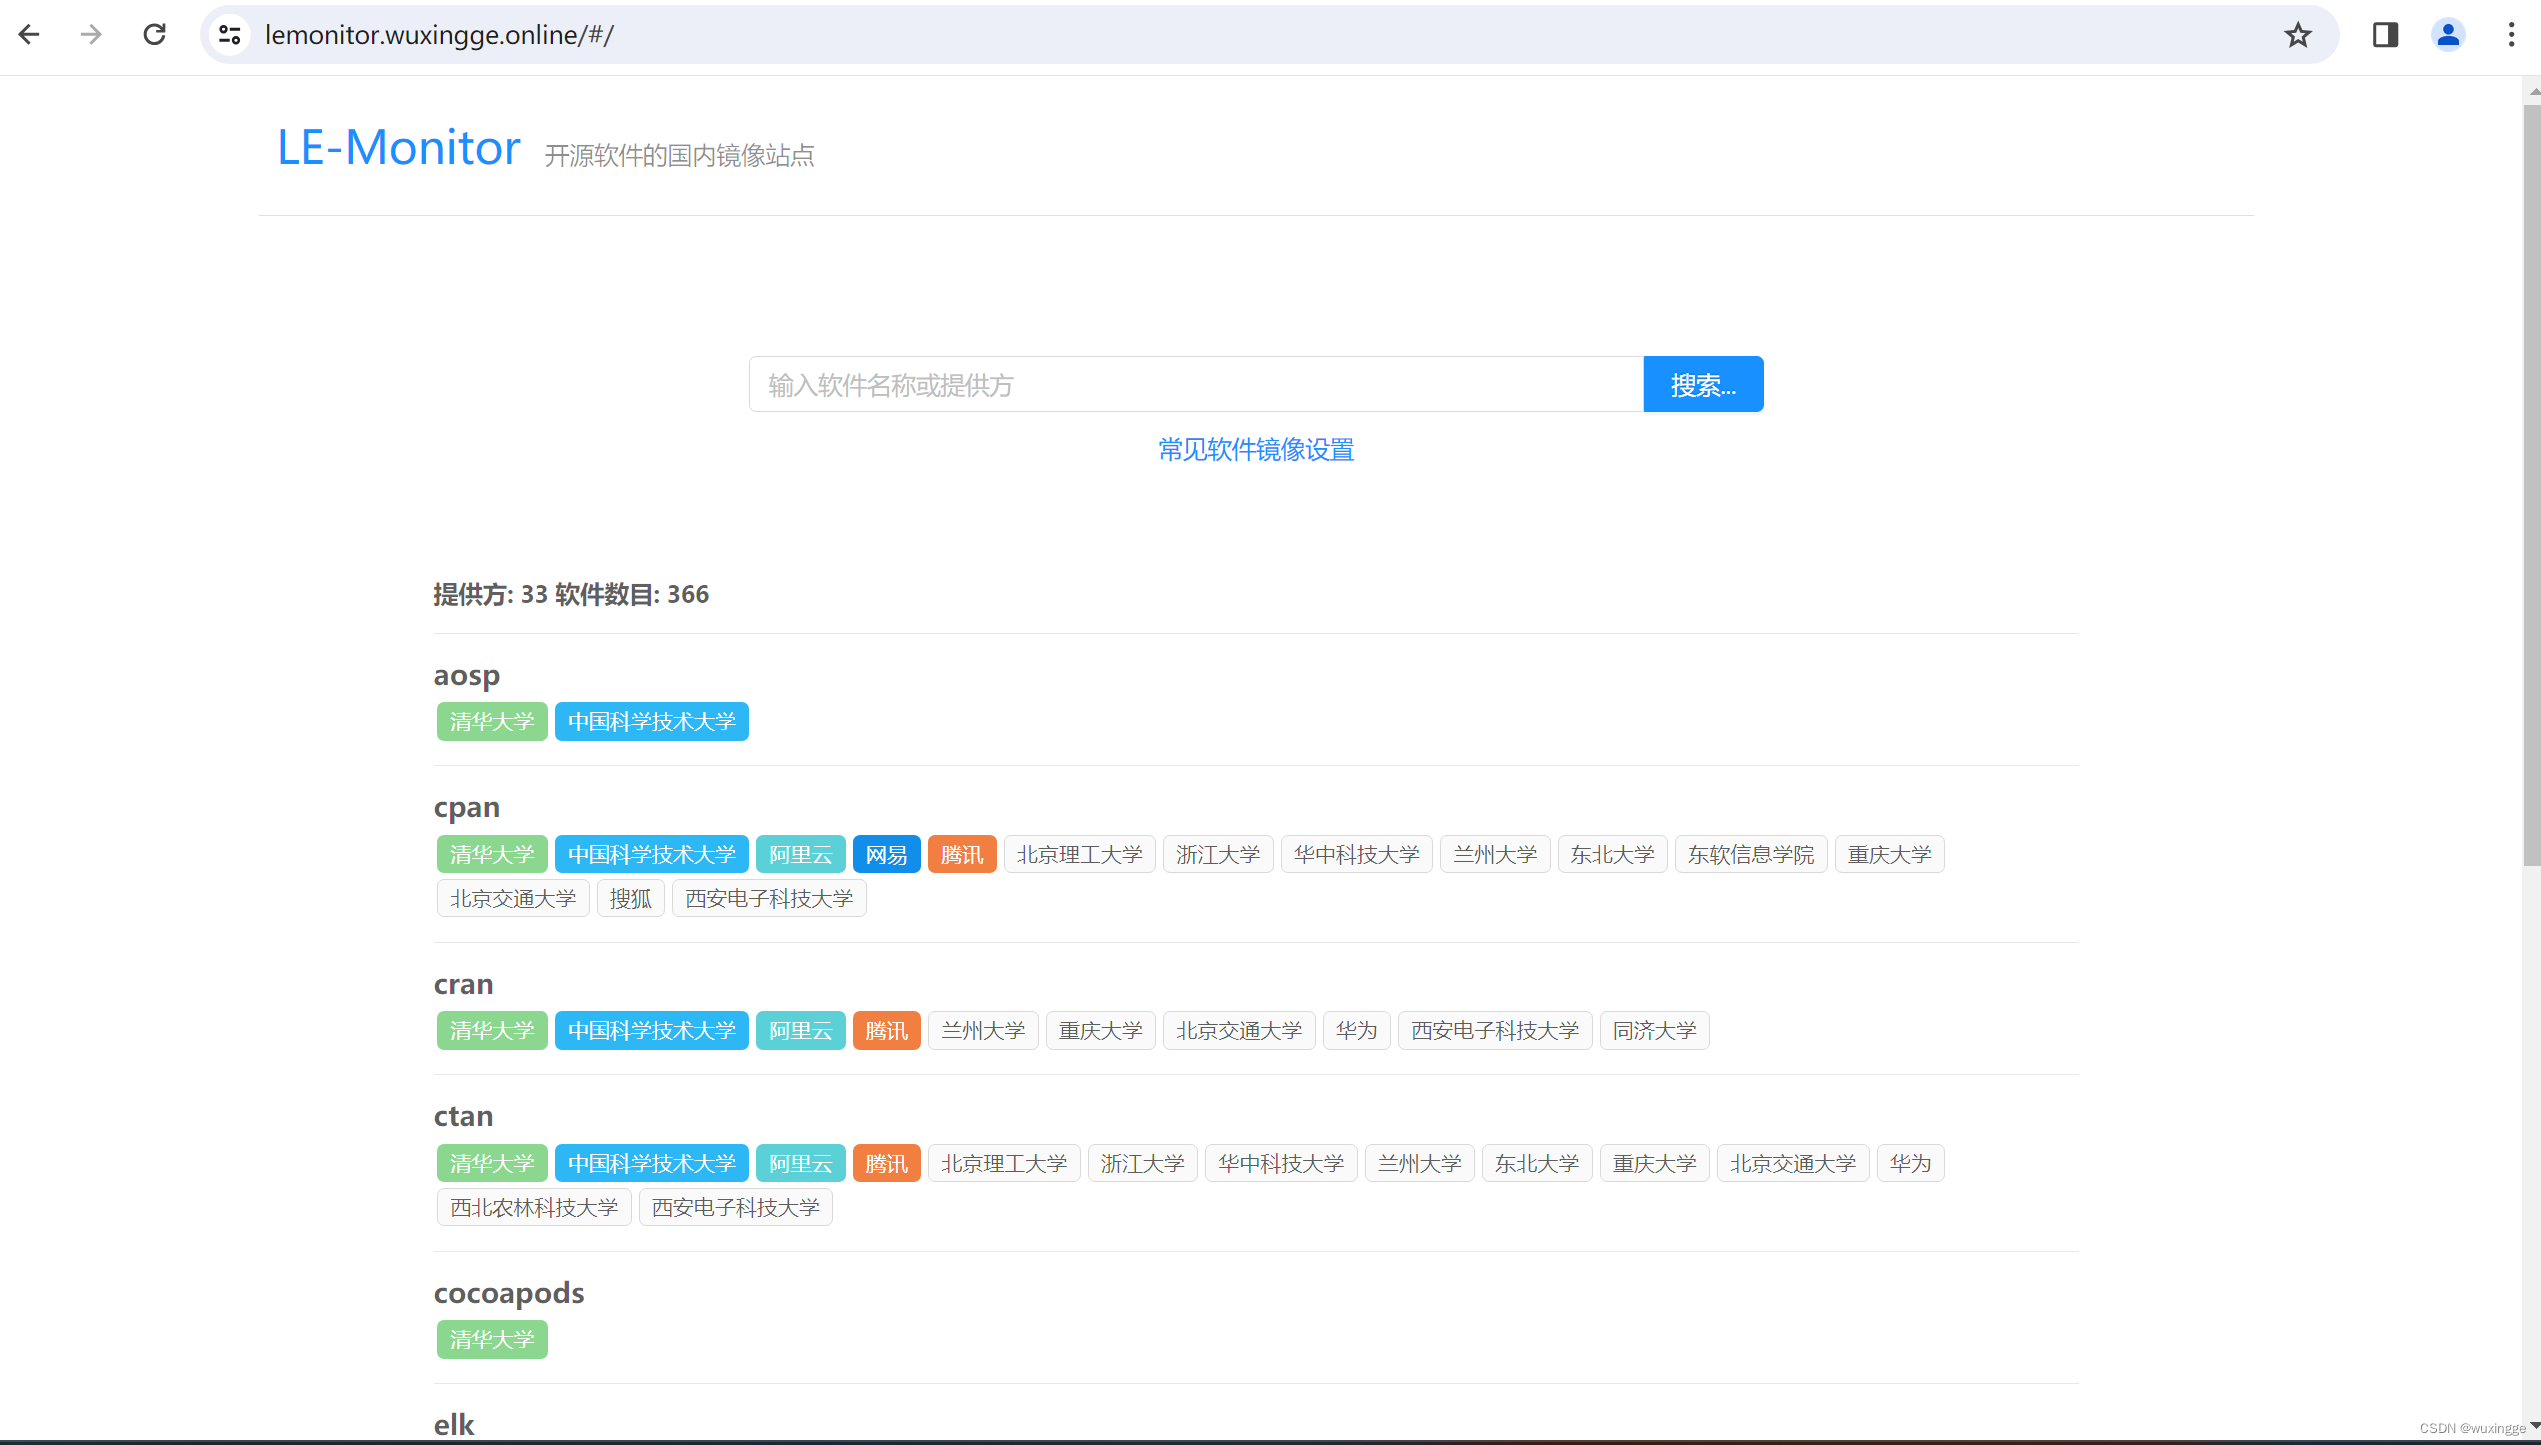Open 兰州大学 mirror under cpan
The image size is (2541, 1445).
pos(1495,855)
